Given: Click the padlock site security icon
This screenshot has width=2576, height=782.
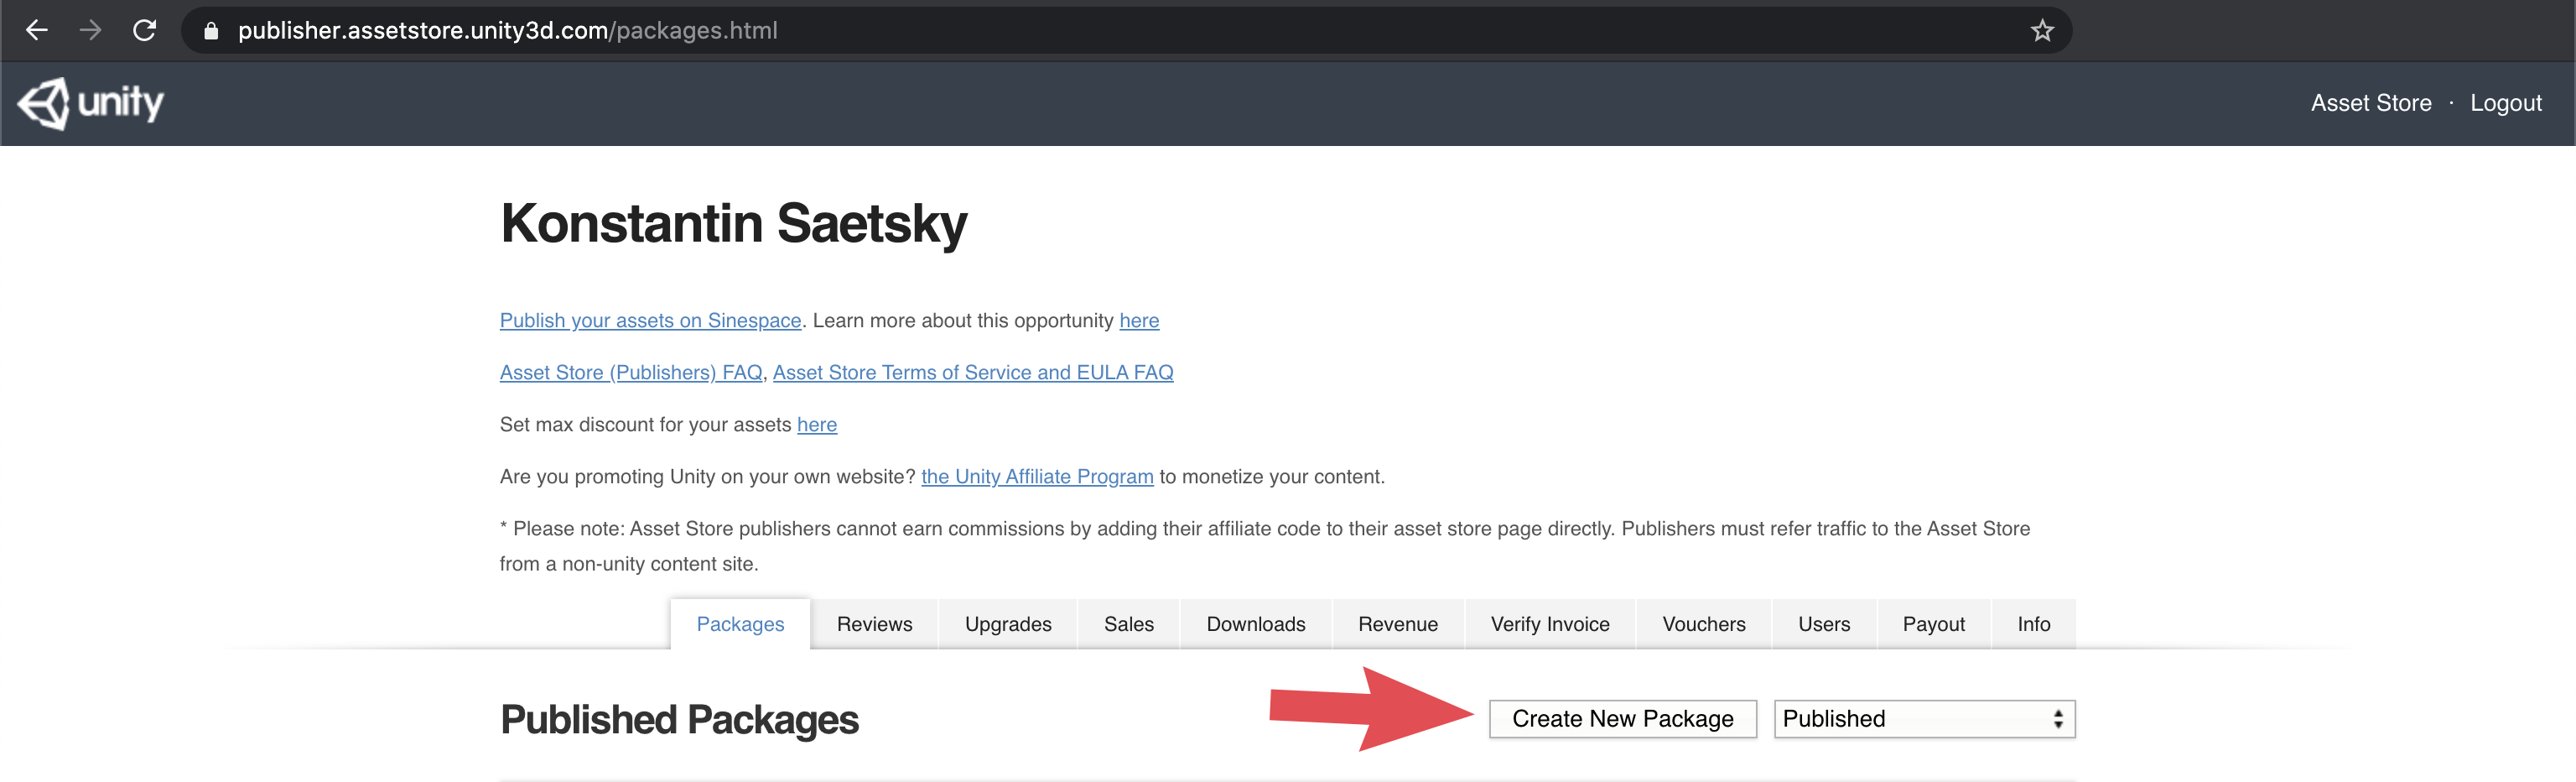Looking at the screenshot, I should [x=211, y=31].
